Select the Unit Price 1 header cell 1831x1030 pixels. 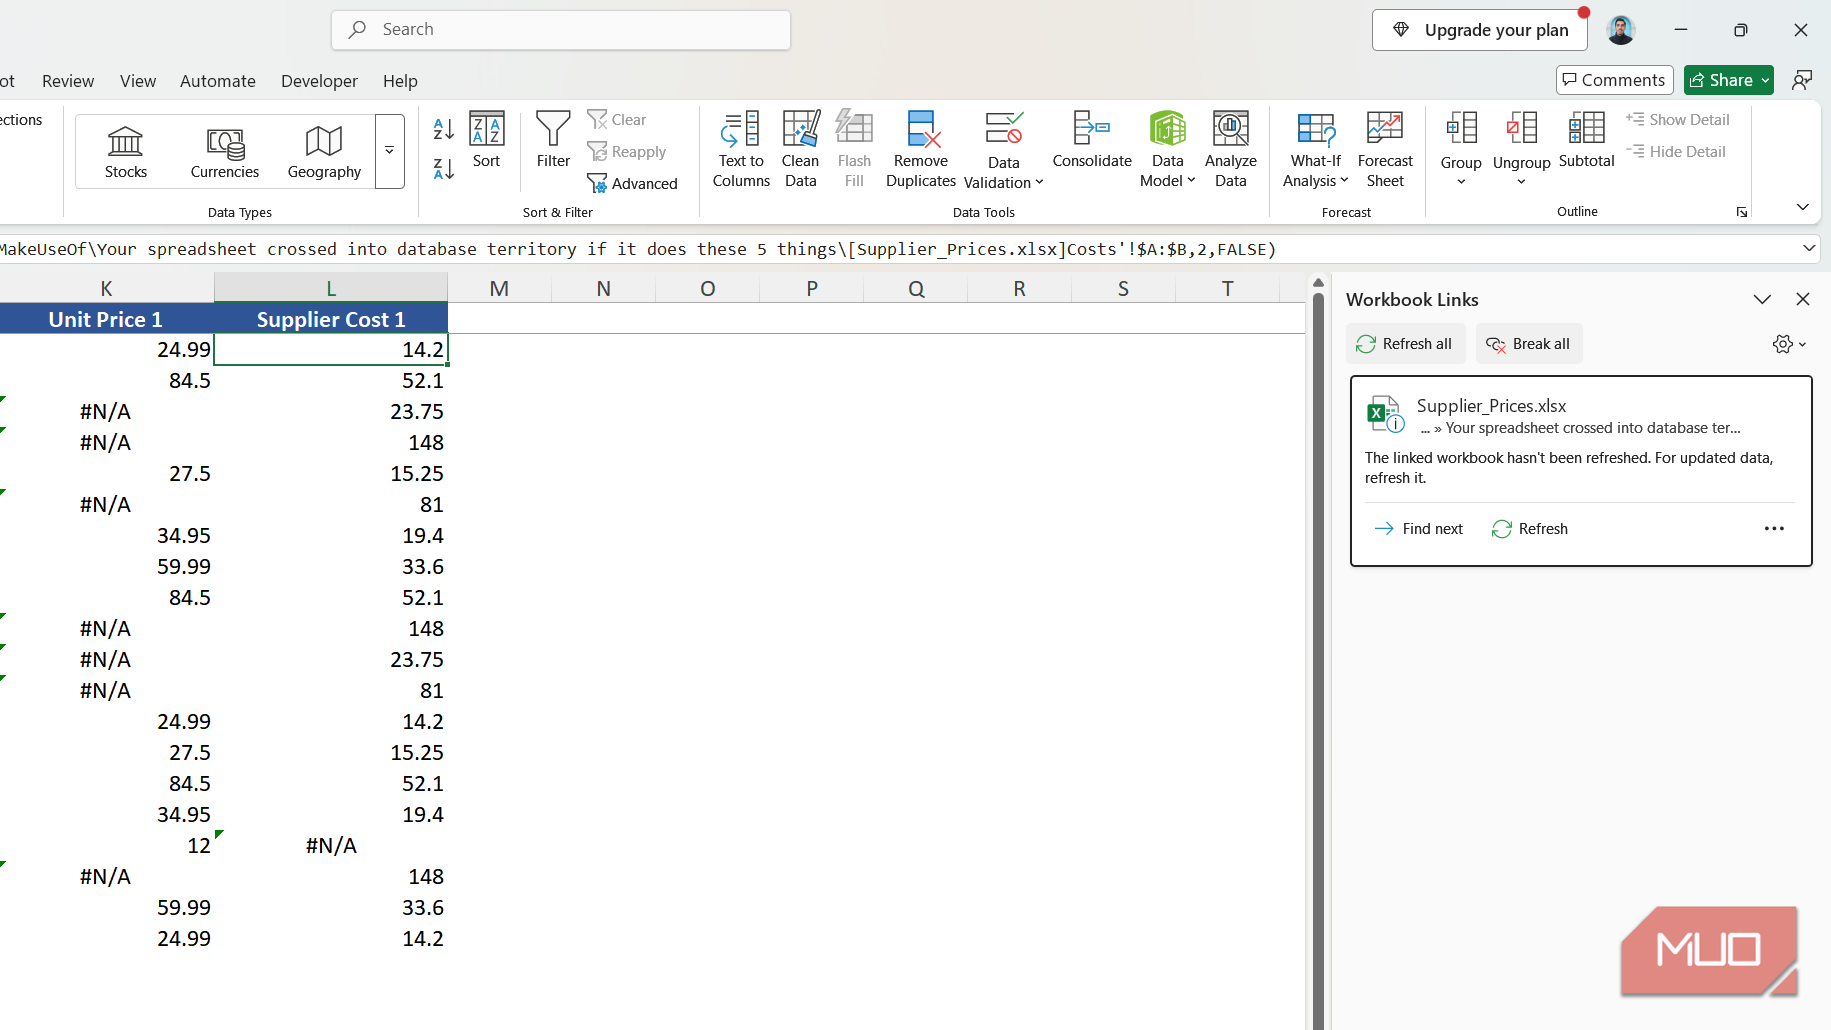coord(106,320)
